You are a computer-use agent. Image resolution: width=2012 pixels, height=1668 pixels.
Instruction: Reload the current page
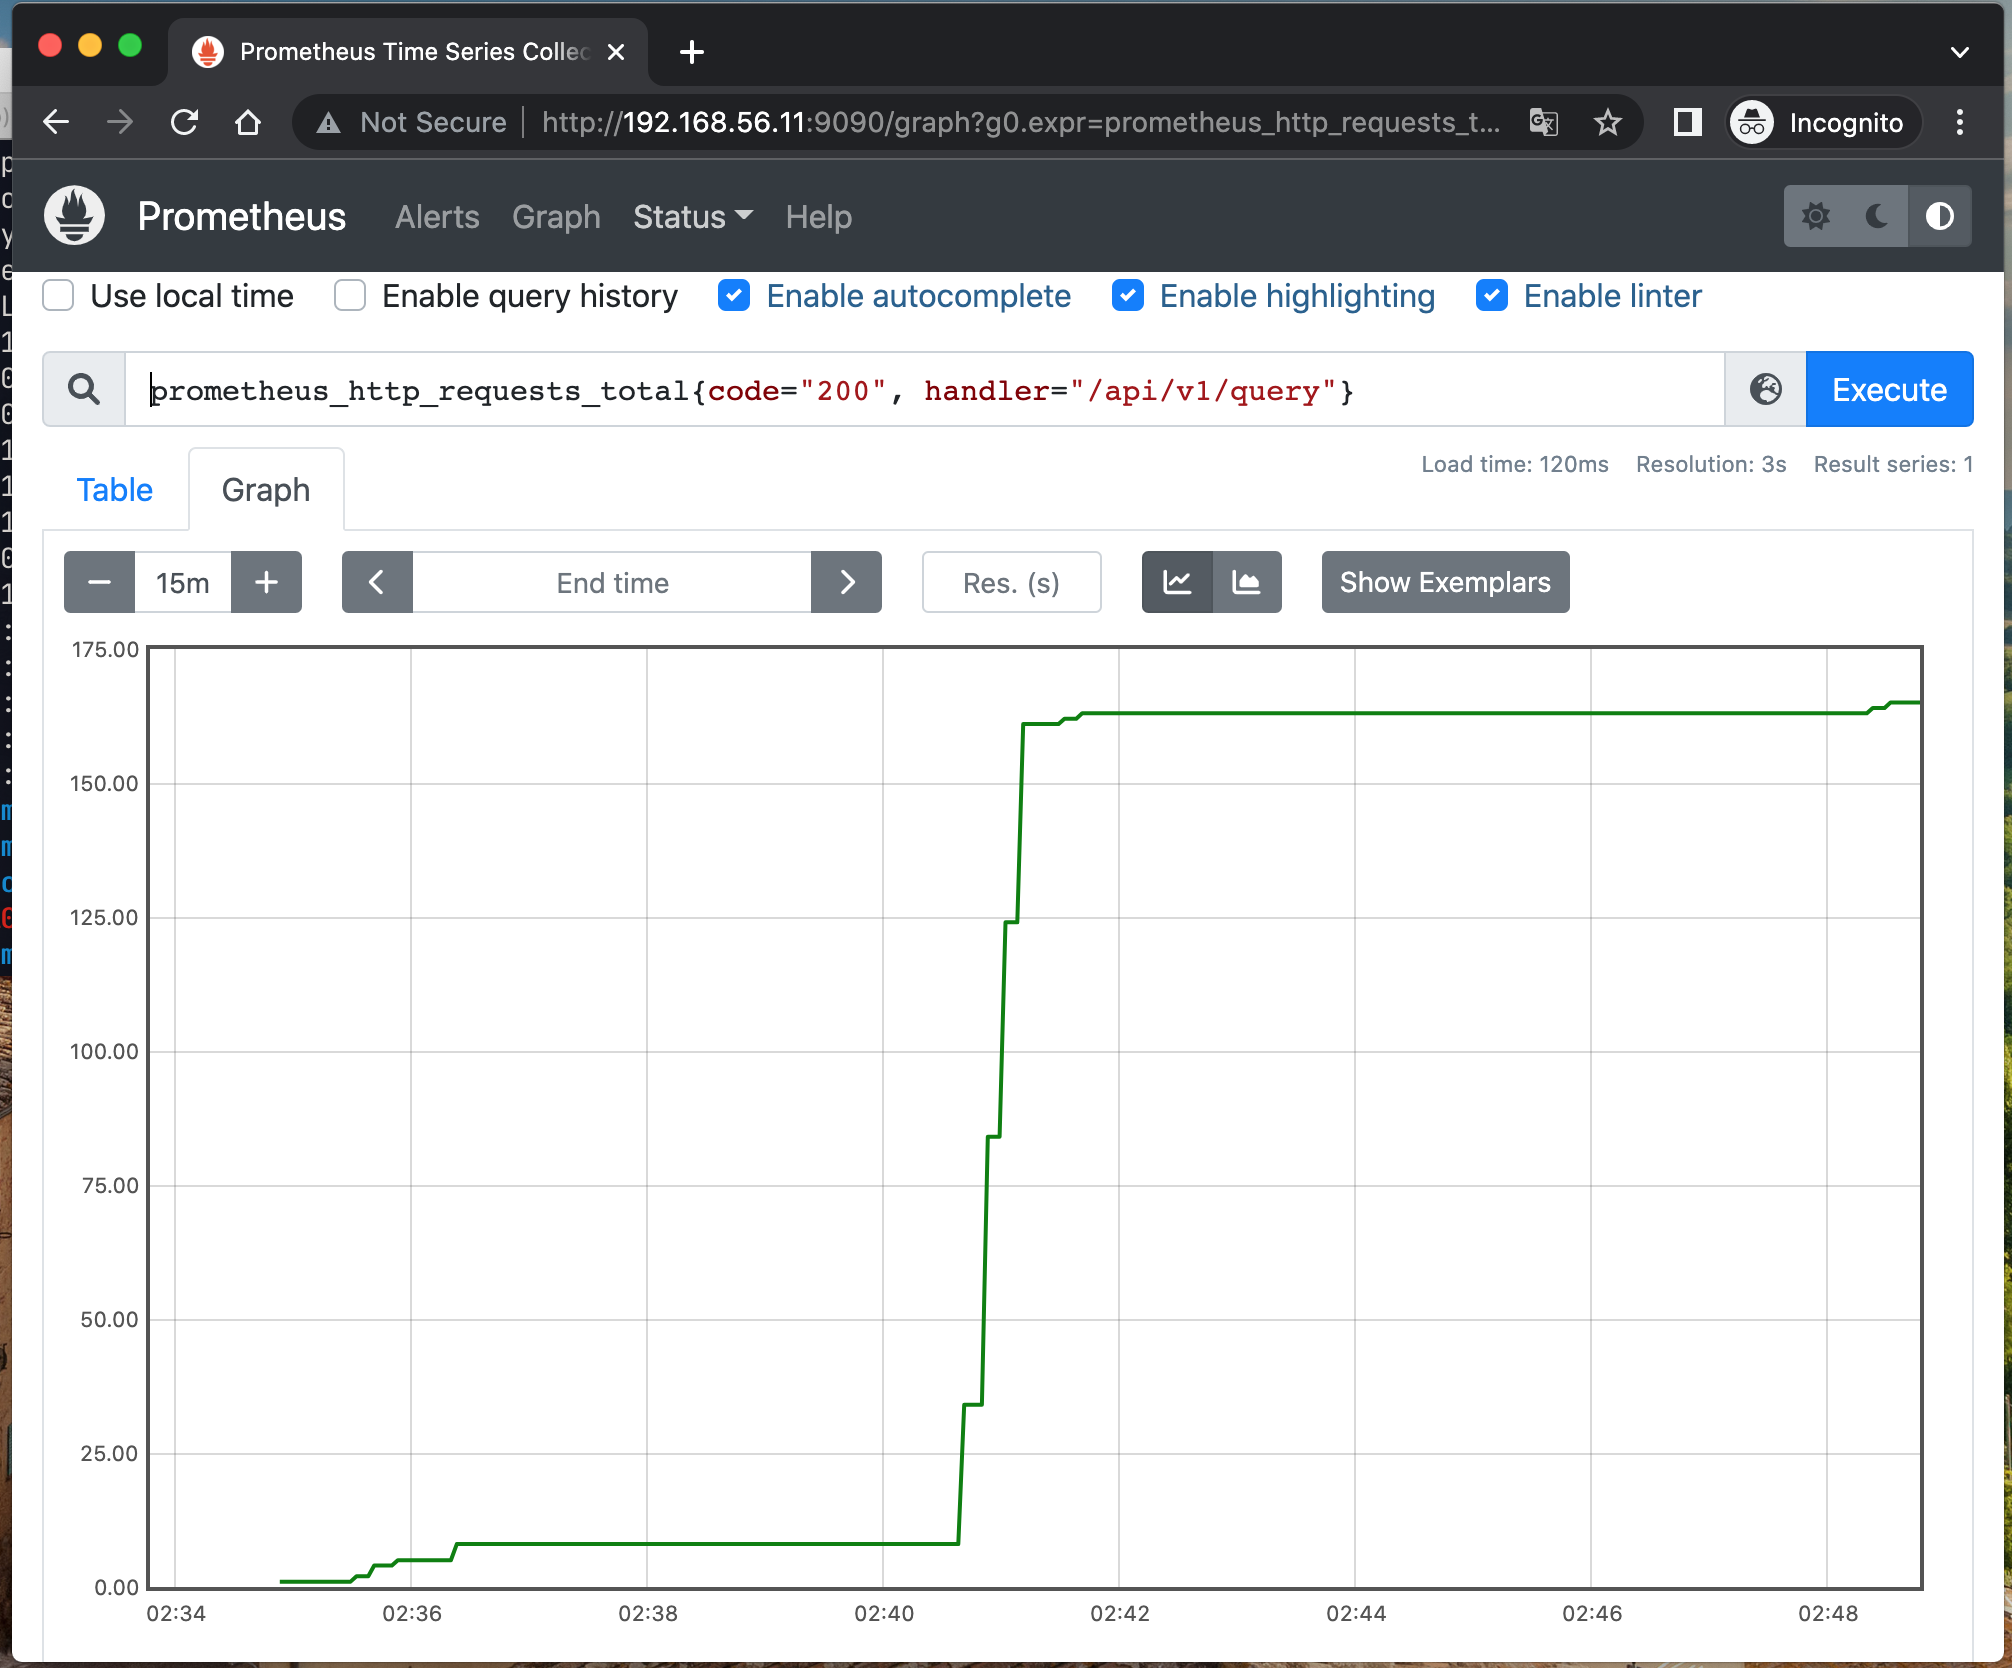tap(184, 122)
